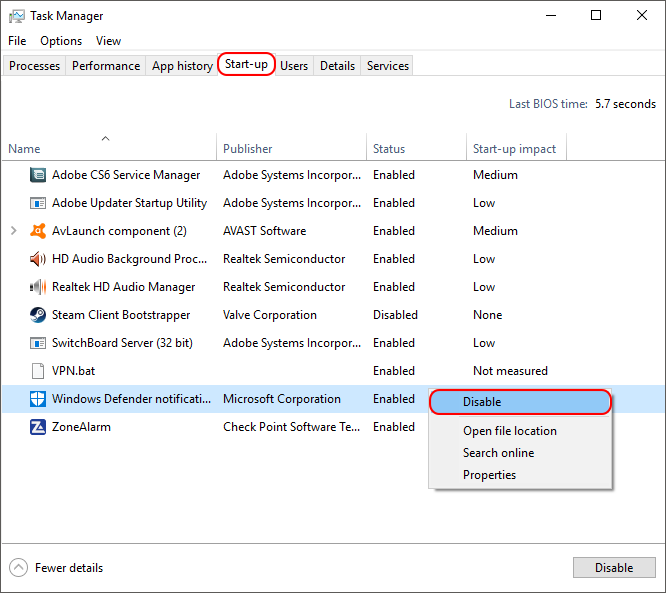The height and width of the screenshot is (593, 666).
Task: Open the File menu
Action: tap(17, 41)
